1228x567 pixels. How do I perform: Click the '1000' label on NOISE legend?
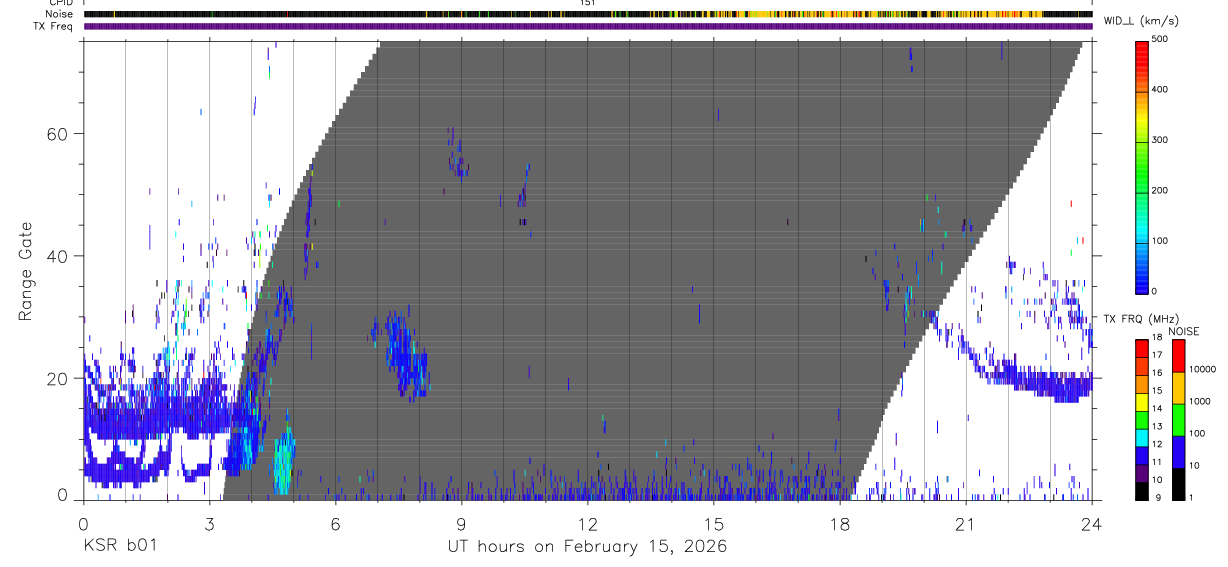1200,402
